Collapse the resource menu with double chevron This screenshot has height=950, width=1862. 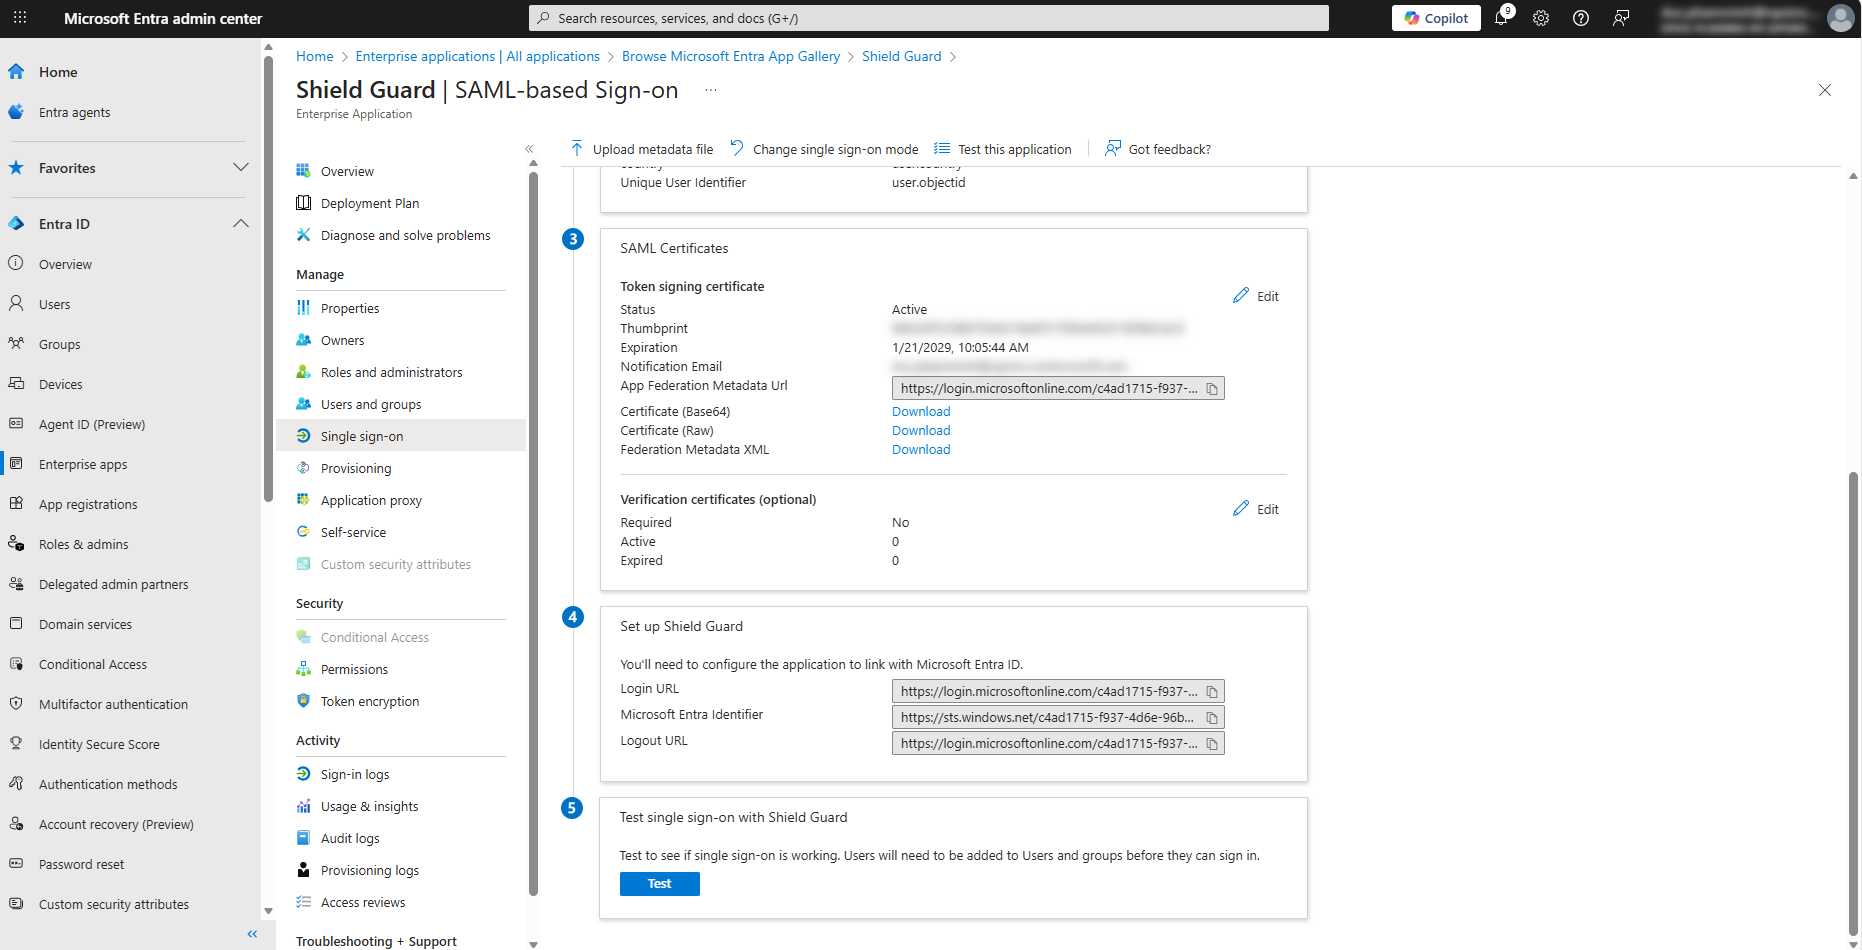click(529, 149)
